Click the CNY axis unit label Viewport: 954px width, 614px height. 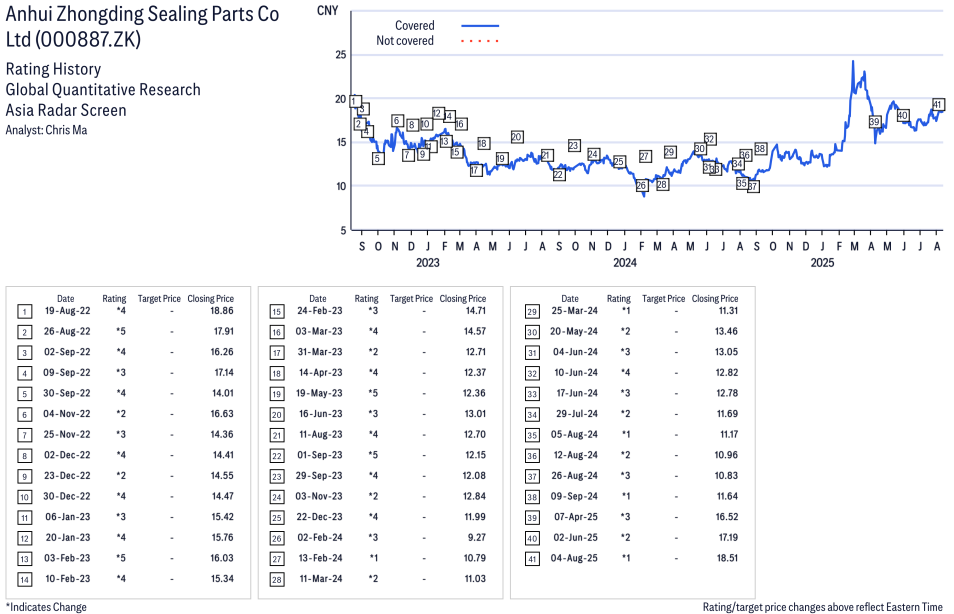point(327,10)
